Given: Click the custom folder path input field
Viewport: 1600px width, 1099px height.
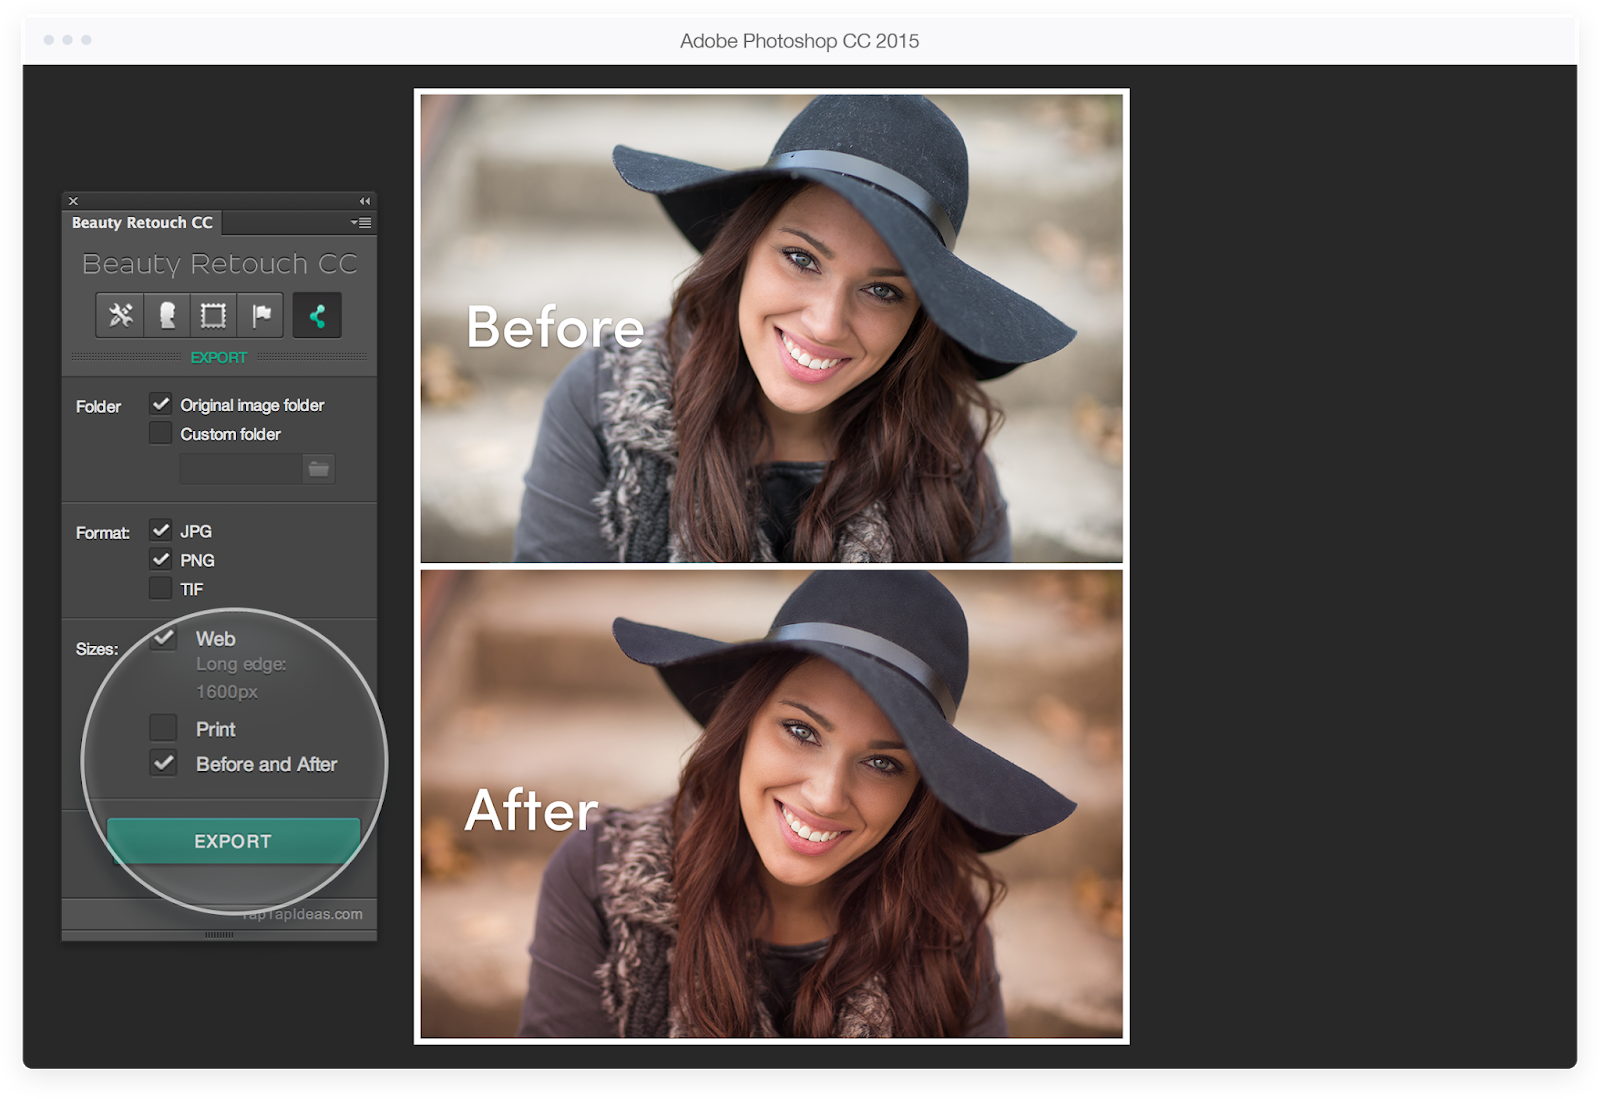Looking at the screenshot, I should (x=240, y=468).
